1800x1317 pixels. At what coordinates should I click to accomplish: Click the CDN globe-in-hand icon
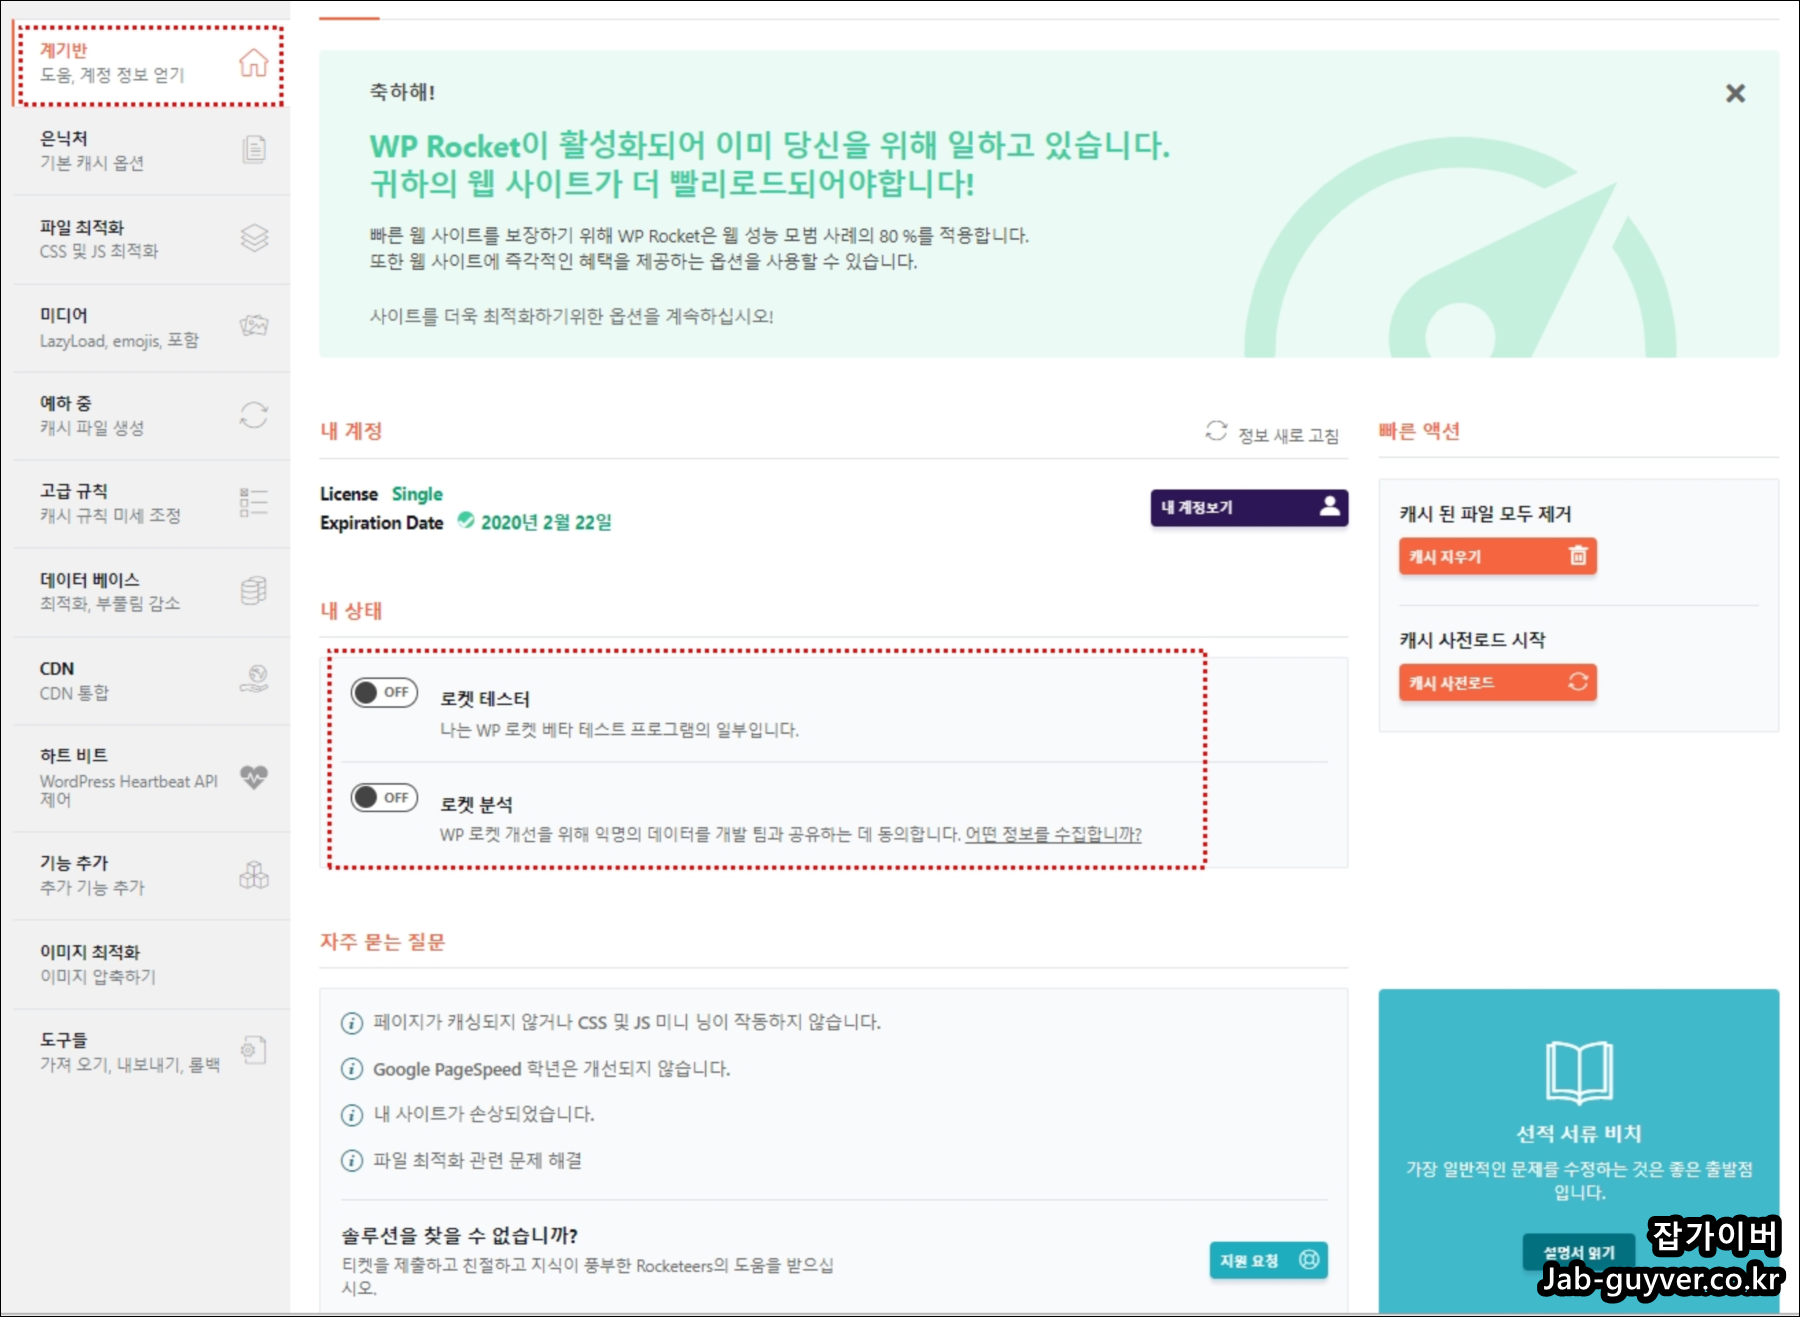(x=254, y=679)
